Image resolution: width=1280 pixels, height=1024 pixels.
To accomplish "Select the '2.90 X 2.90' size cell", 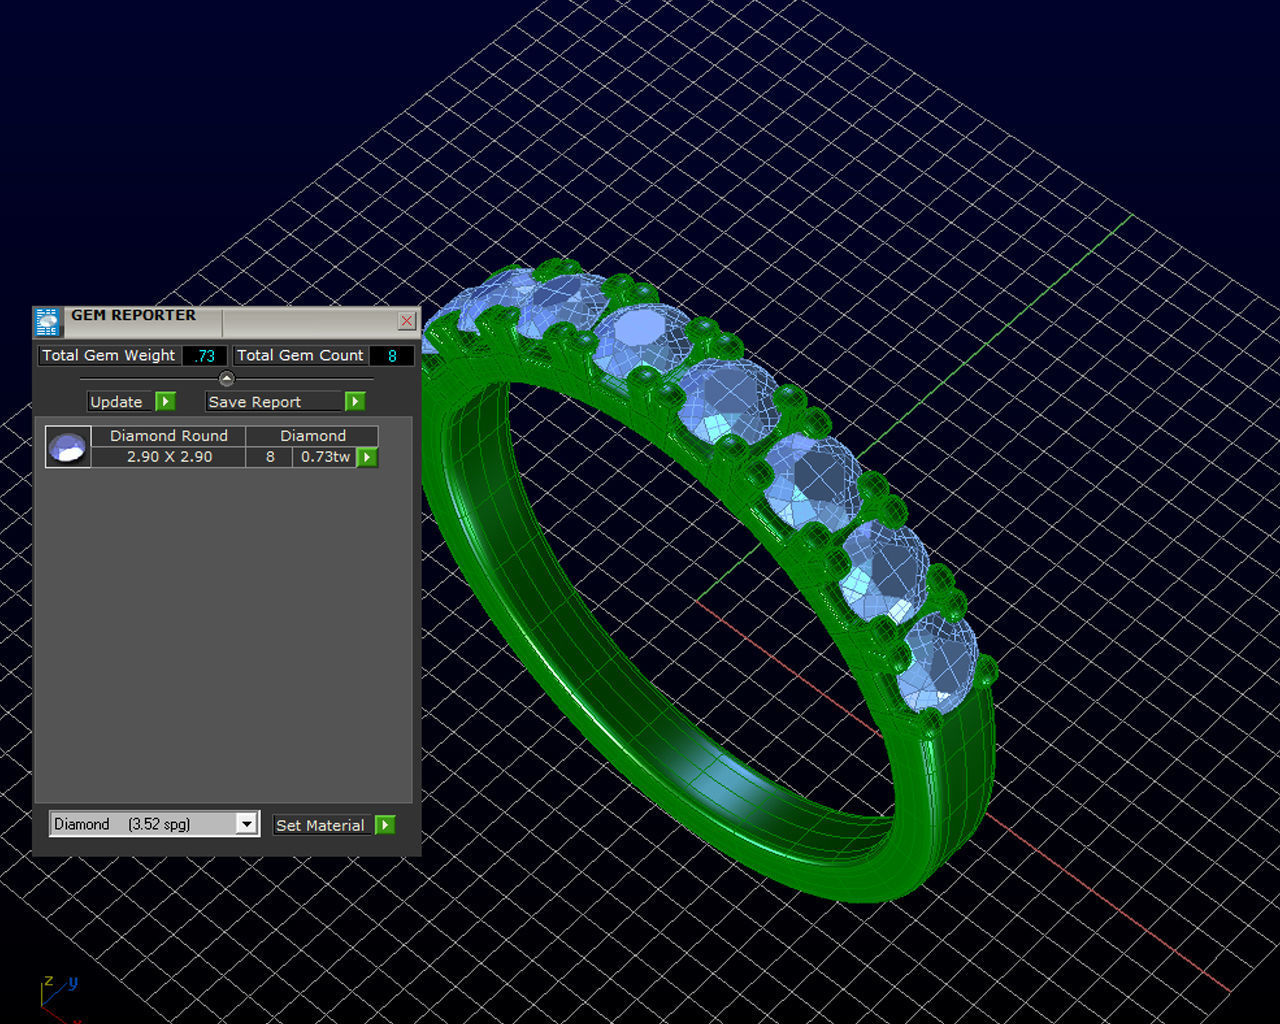I will [x=169, y=457].
